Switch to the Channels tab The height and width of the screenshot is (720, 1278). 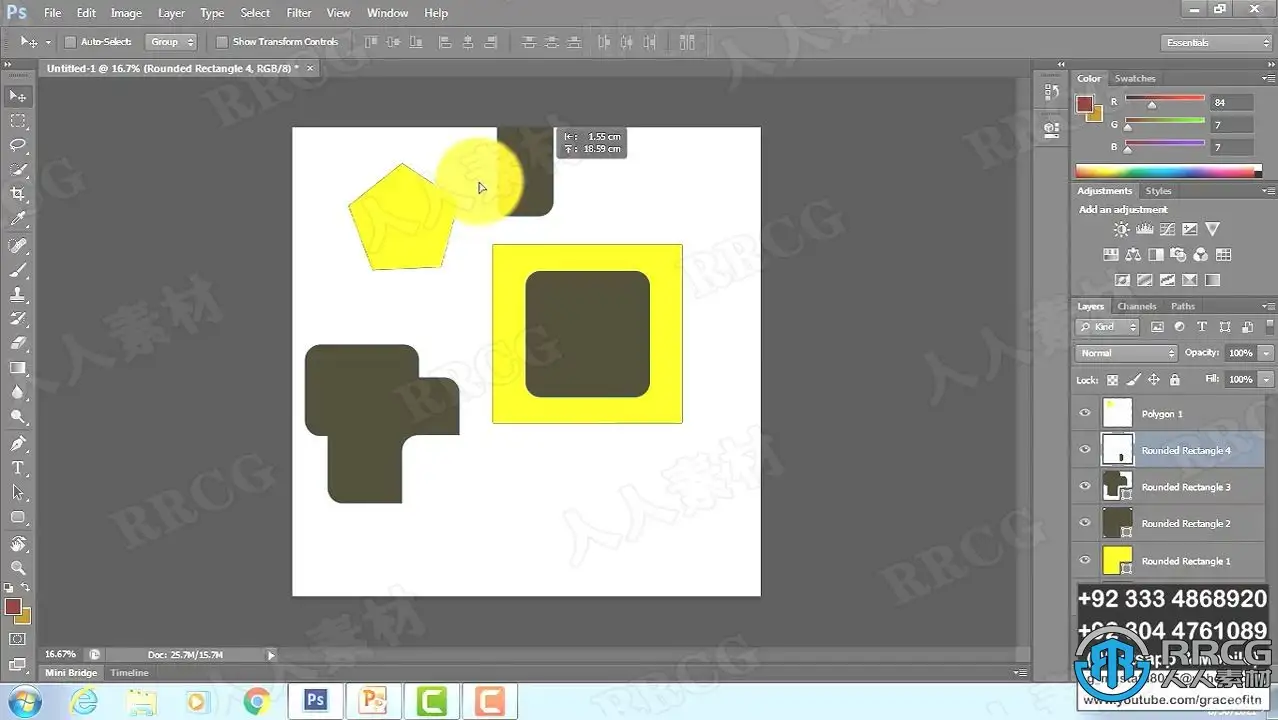1137,306
